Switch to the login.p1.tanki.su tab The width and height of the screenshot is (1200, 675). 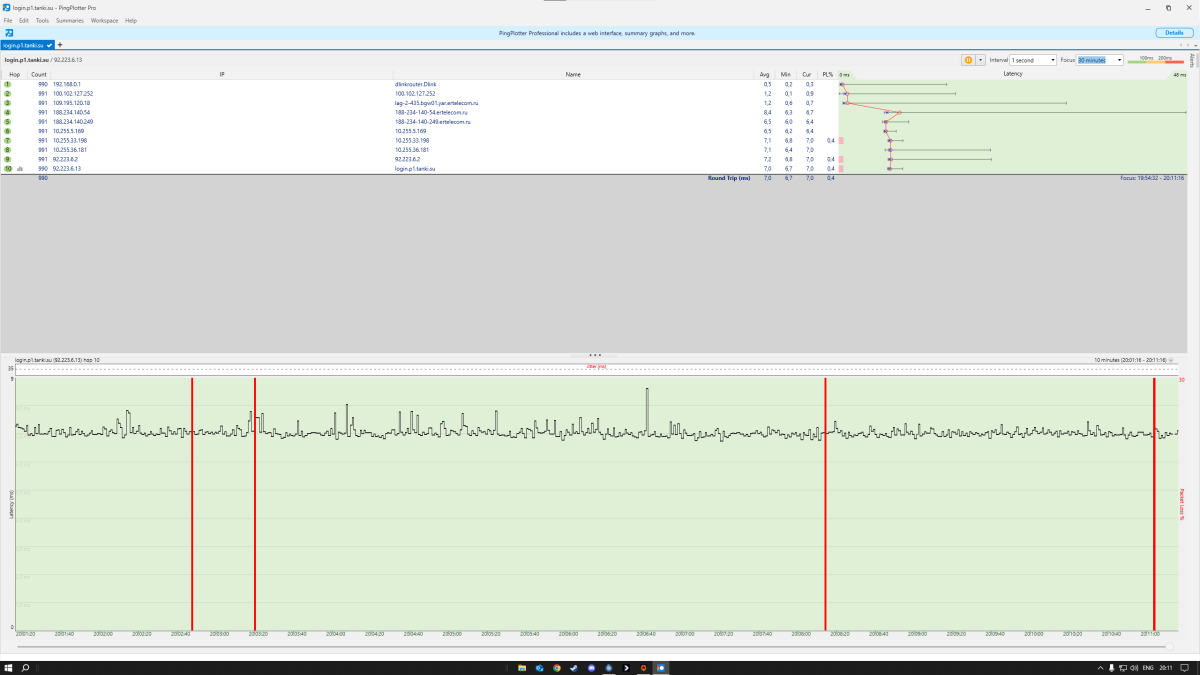click(x=26, y=45)
